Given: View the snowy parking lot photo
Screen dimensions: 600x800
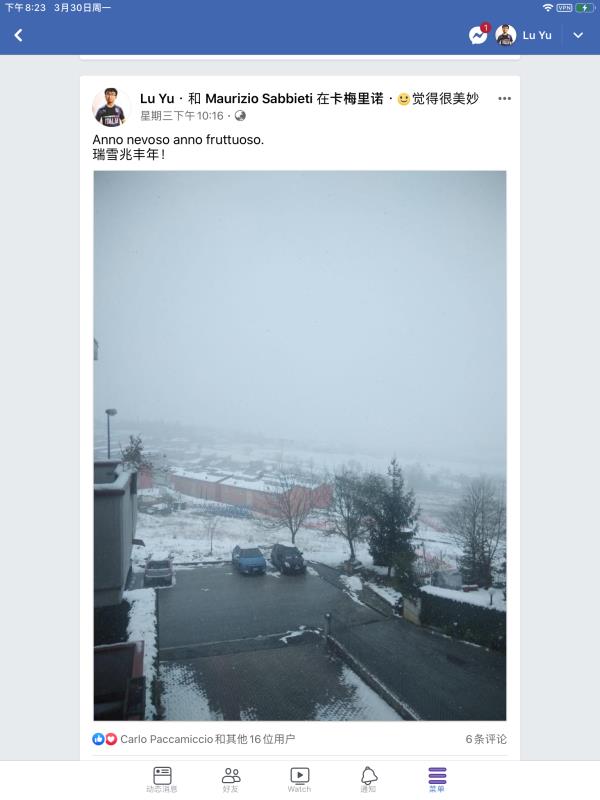Looking at the screenshot, I should [300, 445].
